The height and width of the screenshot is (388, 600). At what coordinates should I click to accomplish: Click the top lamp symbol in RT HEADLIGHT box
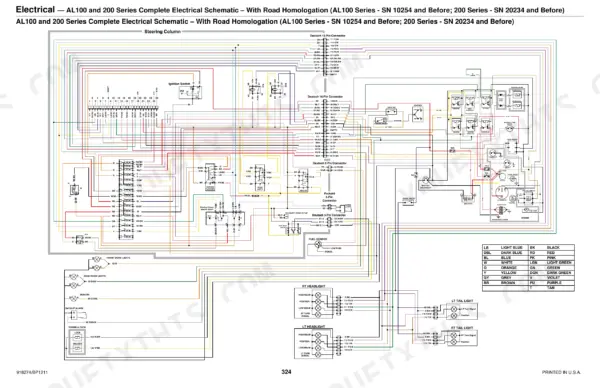click(317, 295)
